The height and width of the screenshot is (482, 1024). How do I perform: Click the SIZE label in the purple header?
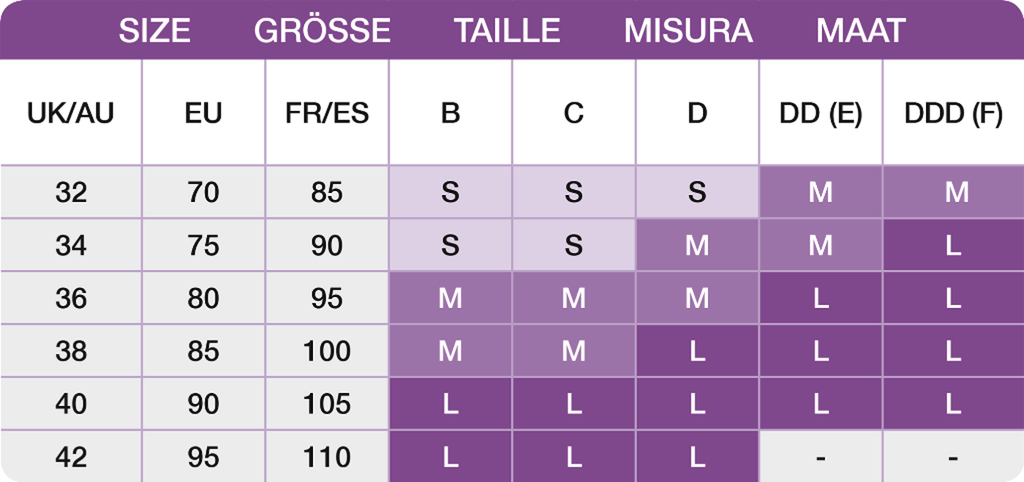[155, 31]
